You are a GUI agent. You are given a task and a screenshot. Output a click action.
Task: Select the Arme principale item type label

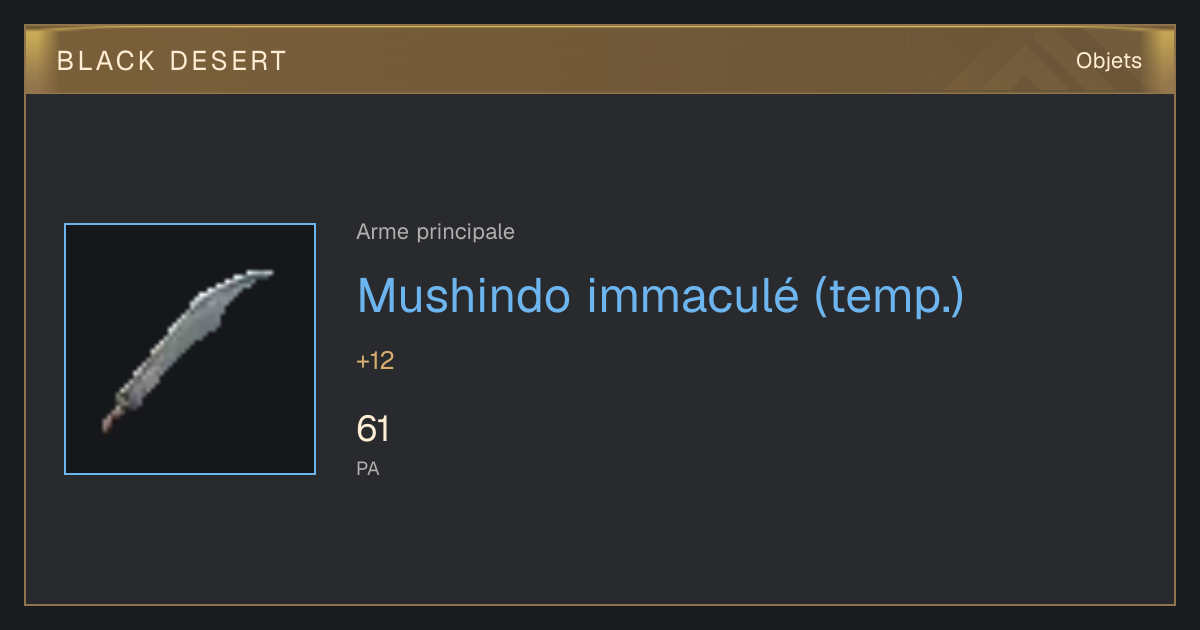pyautogui.click(x=436, y=232)
